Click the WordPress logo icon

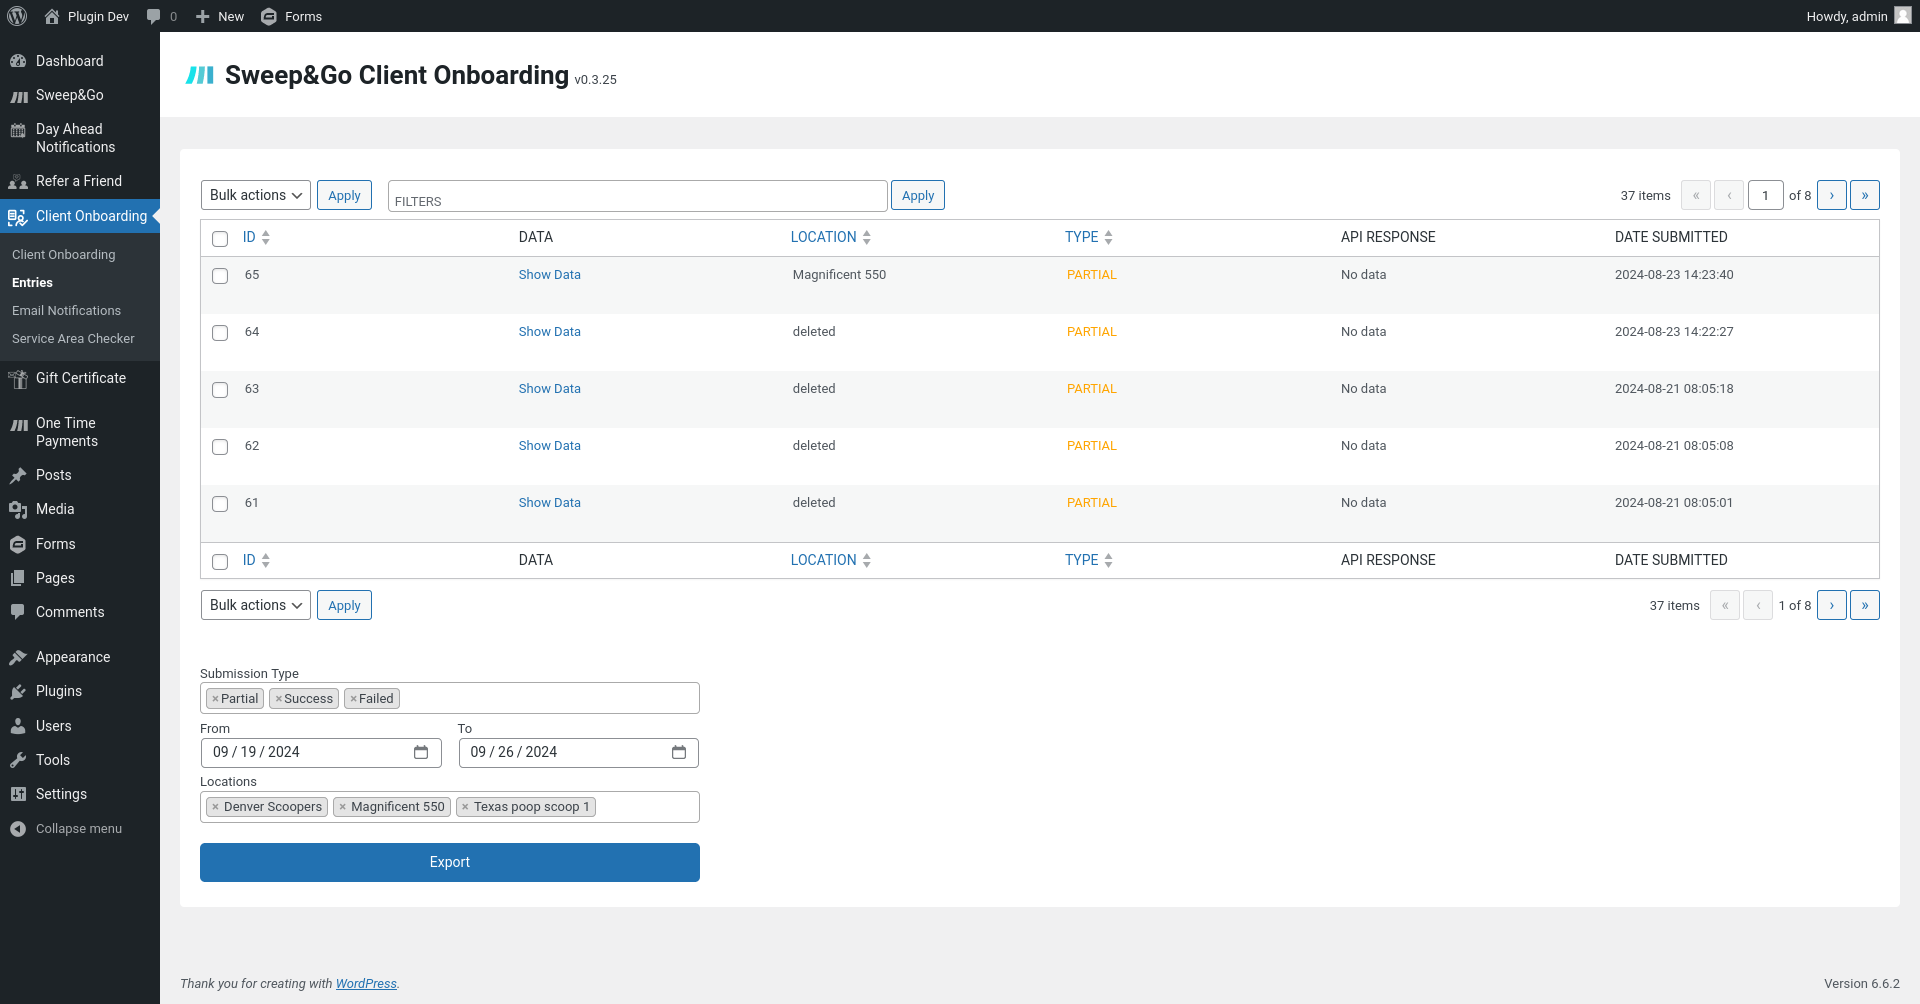point(17,16)
